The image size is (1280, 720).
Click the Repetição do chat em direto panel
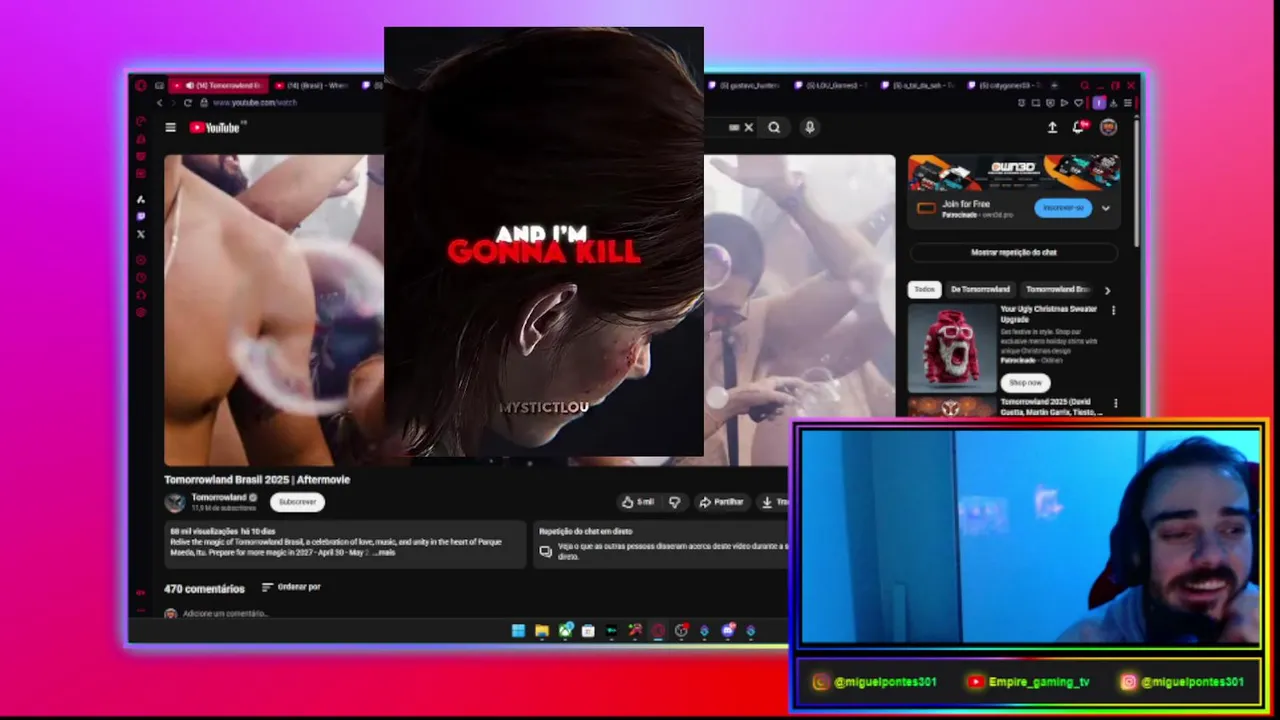coord(660,544)
